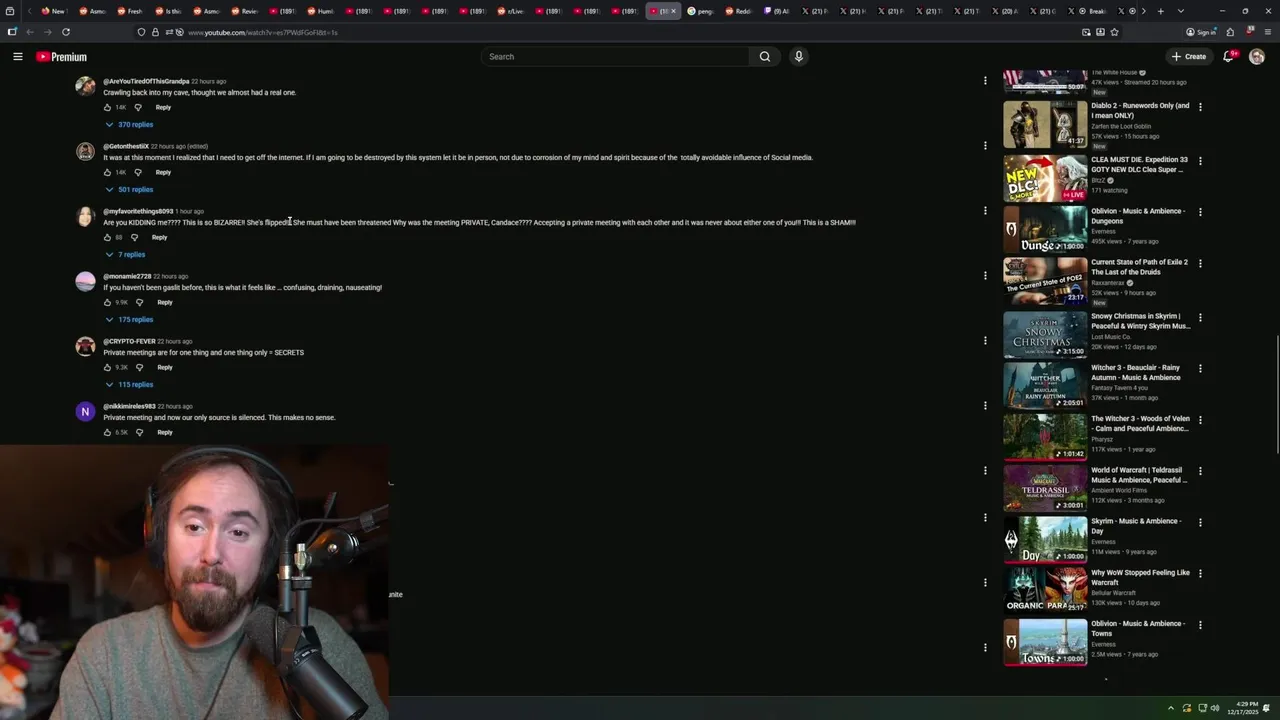Click the browser address bar URL
The width and height of the screenshot is (1280, 720).
pos(263,32)
